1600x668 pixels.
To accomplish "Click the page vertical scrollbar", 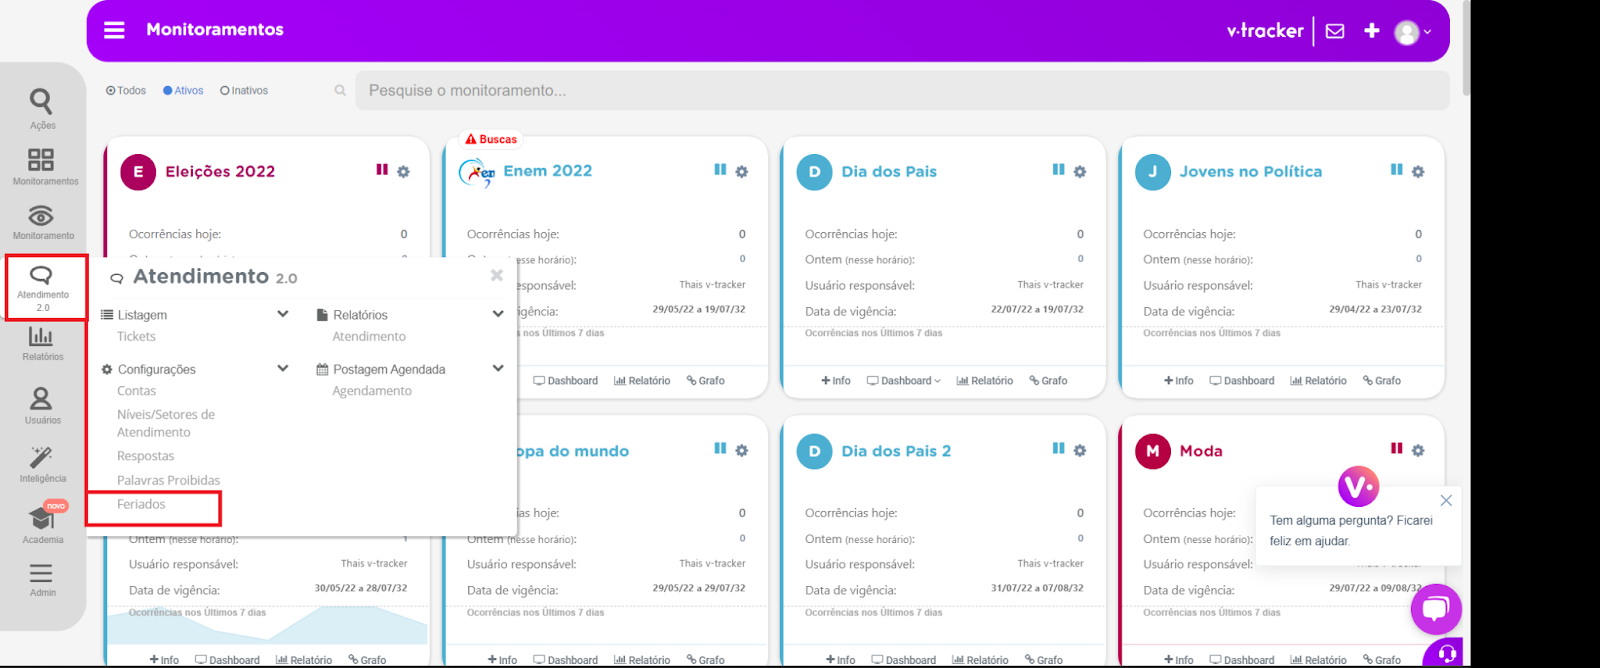I will pos(1466,48).
